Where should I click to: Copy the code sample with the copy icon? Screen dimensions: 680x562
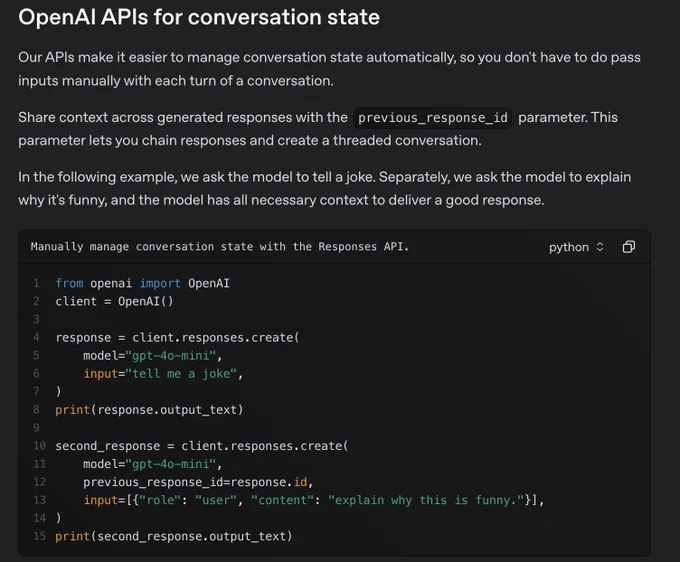628,247
